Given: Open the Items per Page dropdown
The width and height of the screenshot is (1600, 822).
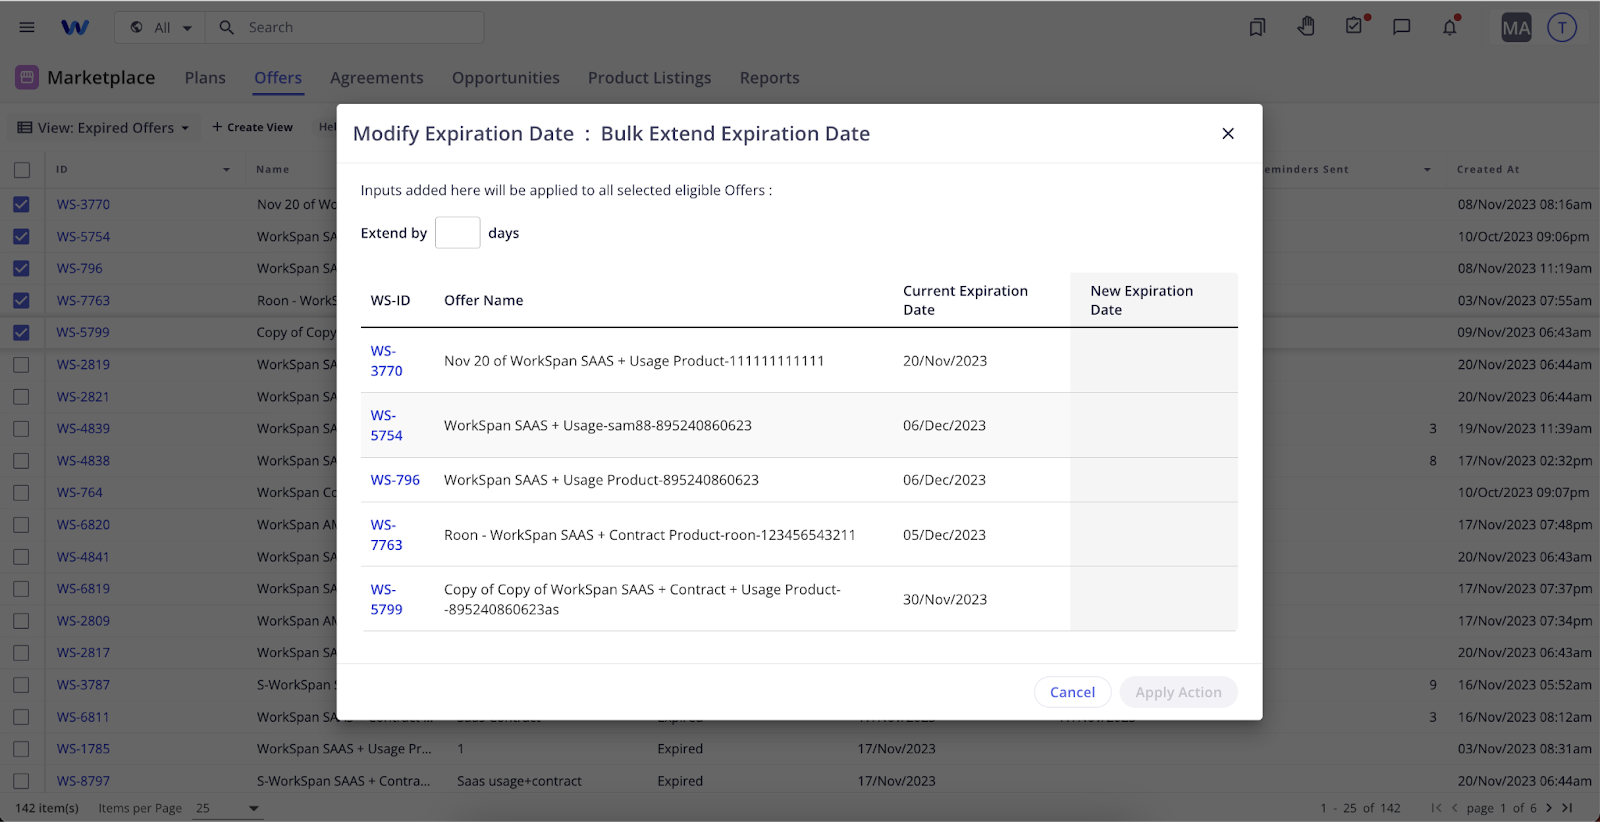Looking at the screenshot, I should pyautogui.click(x=228, y=808).
